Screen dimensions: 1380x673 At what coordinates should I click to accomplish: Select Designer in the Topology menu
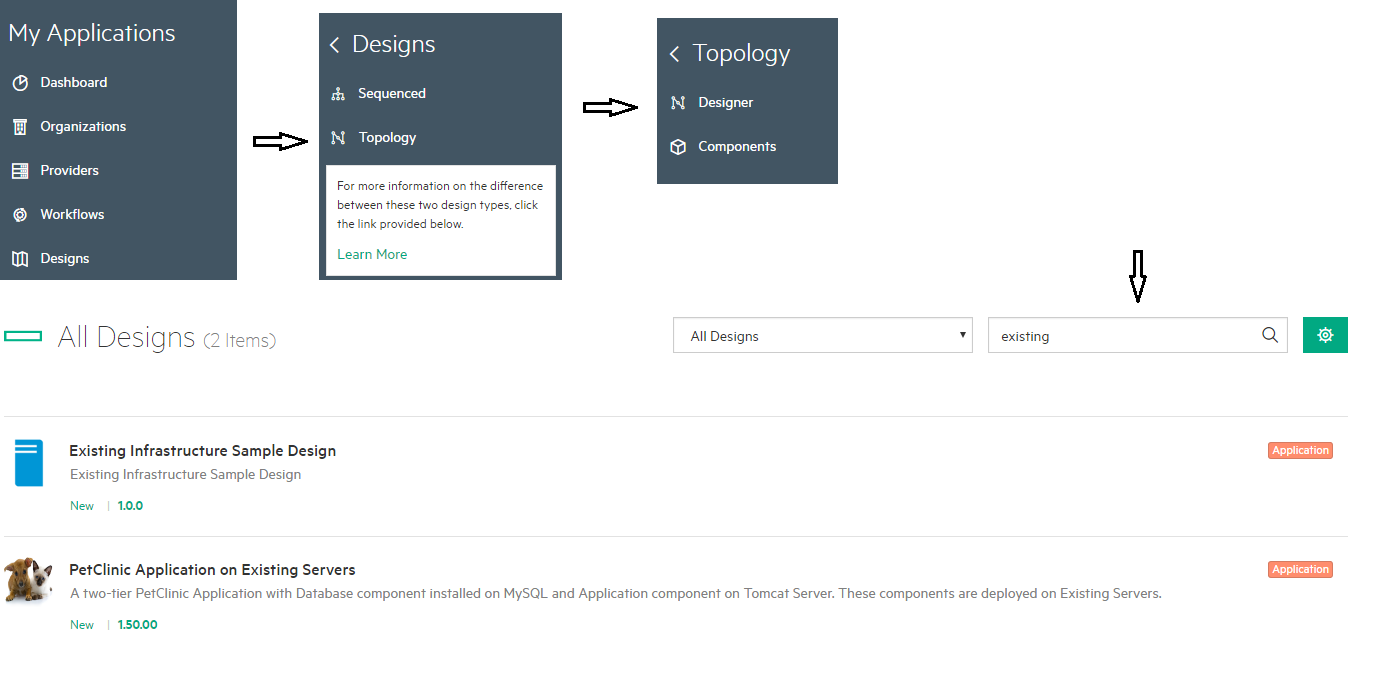[x=725, y=103]
